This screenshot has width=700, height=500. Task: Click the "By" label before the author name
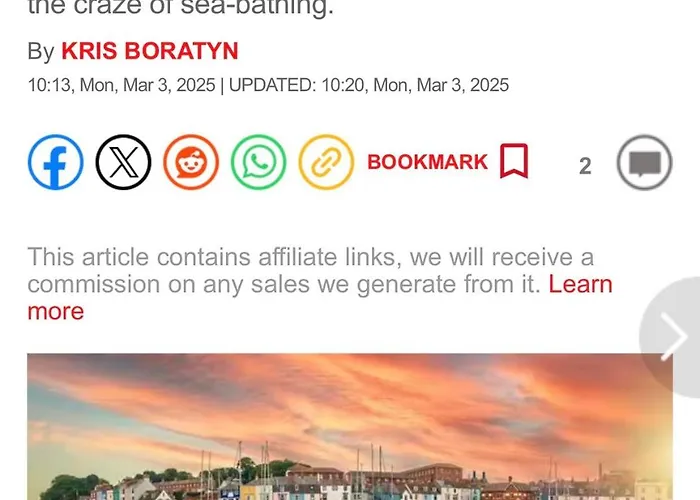(x=41, y=51)
